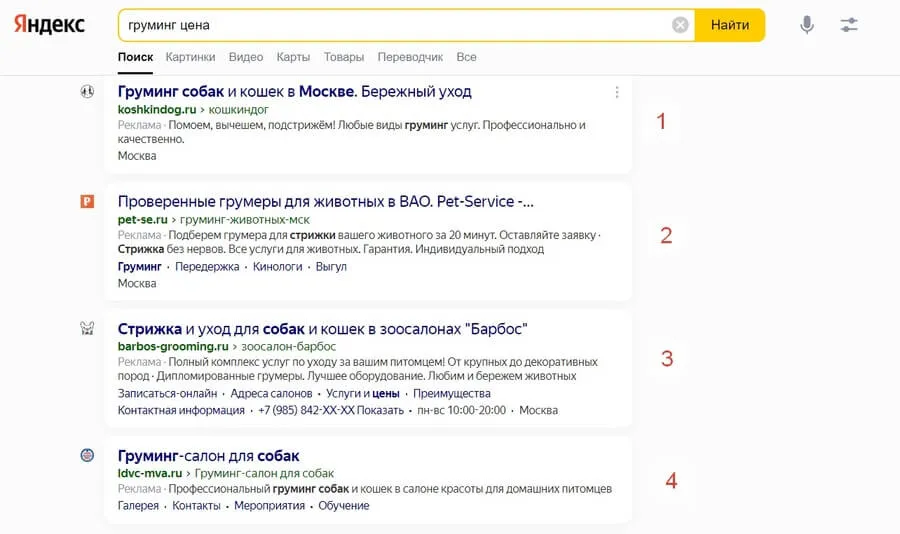Open the three-dot menu of first result
Image resolution: width=900 pixels, height=534 pixels.
tap(617, 92)
